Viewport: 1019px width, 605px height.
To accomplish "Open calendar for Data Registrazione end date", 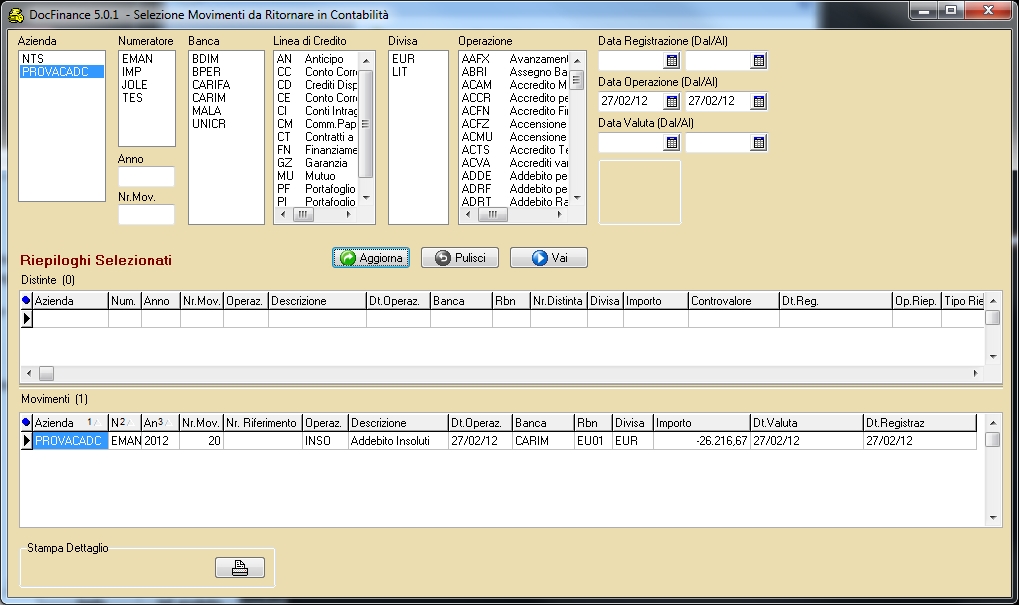I will pyautogui.click(x=758, y=61).
